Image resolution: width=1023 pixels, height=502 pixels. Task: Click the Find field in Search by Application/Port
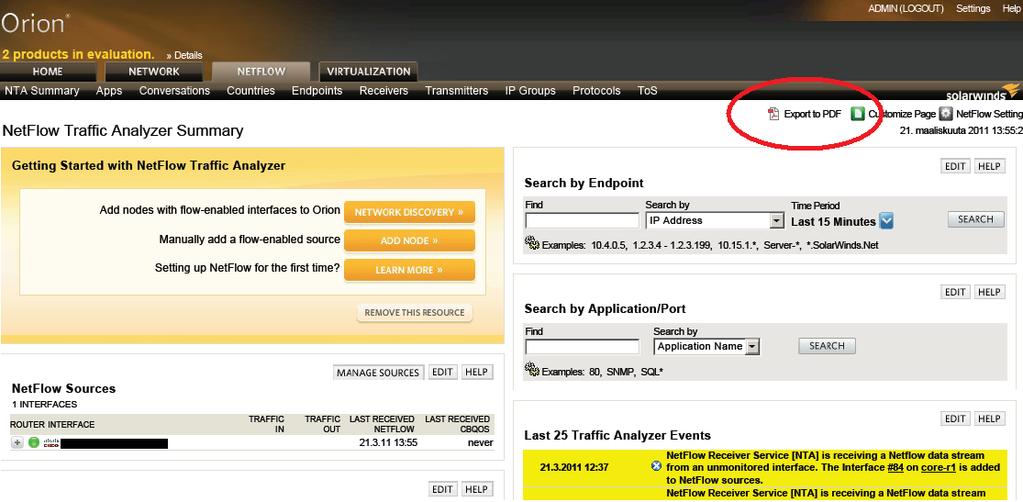click(x=582, y=347)
